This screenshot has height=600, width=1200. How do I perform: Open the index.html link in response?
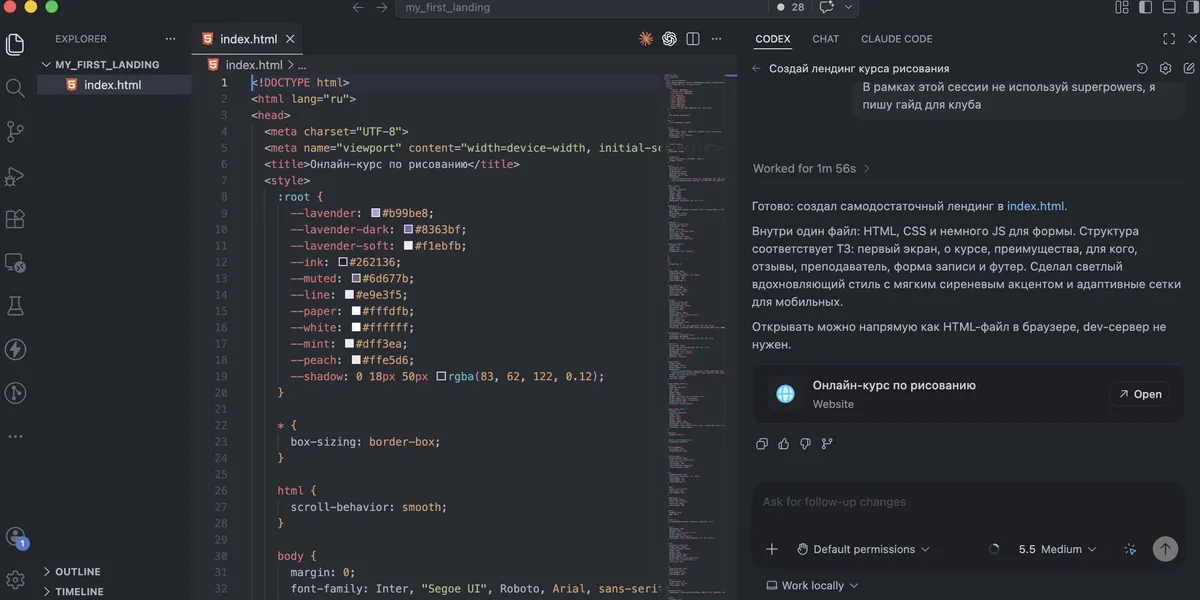coord(1036,206)
